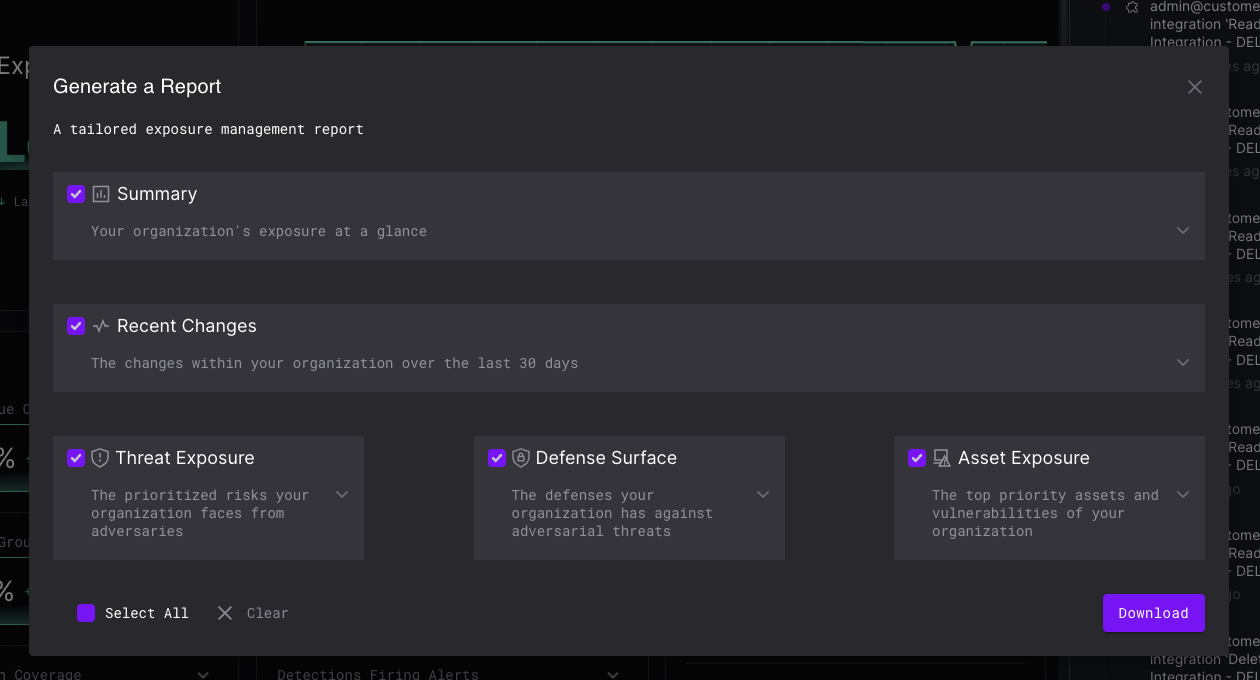Click the Threat Exposure shield icon
Viewport: 1260px width, 680px height.
click(100, 458)
